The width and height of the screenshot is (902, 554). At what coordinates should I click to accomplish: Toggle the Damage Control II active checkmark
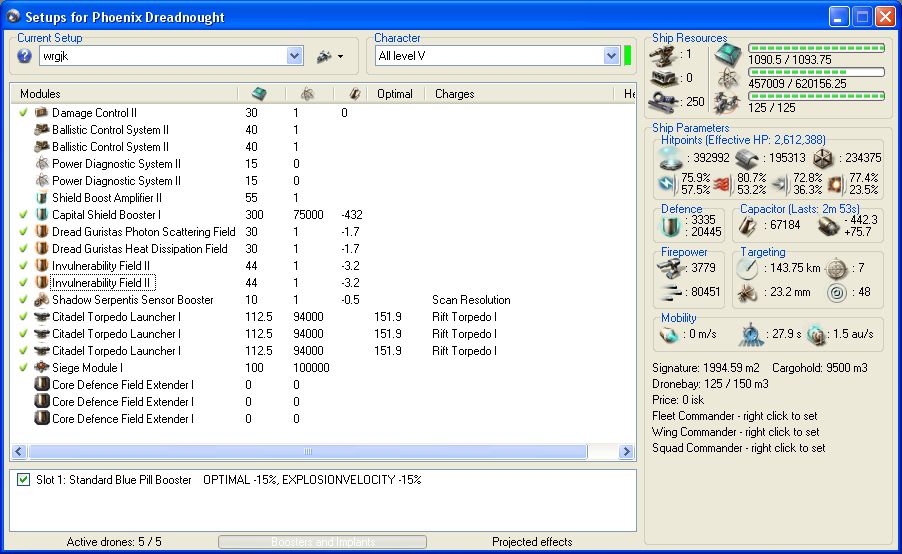click(23, 113)
